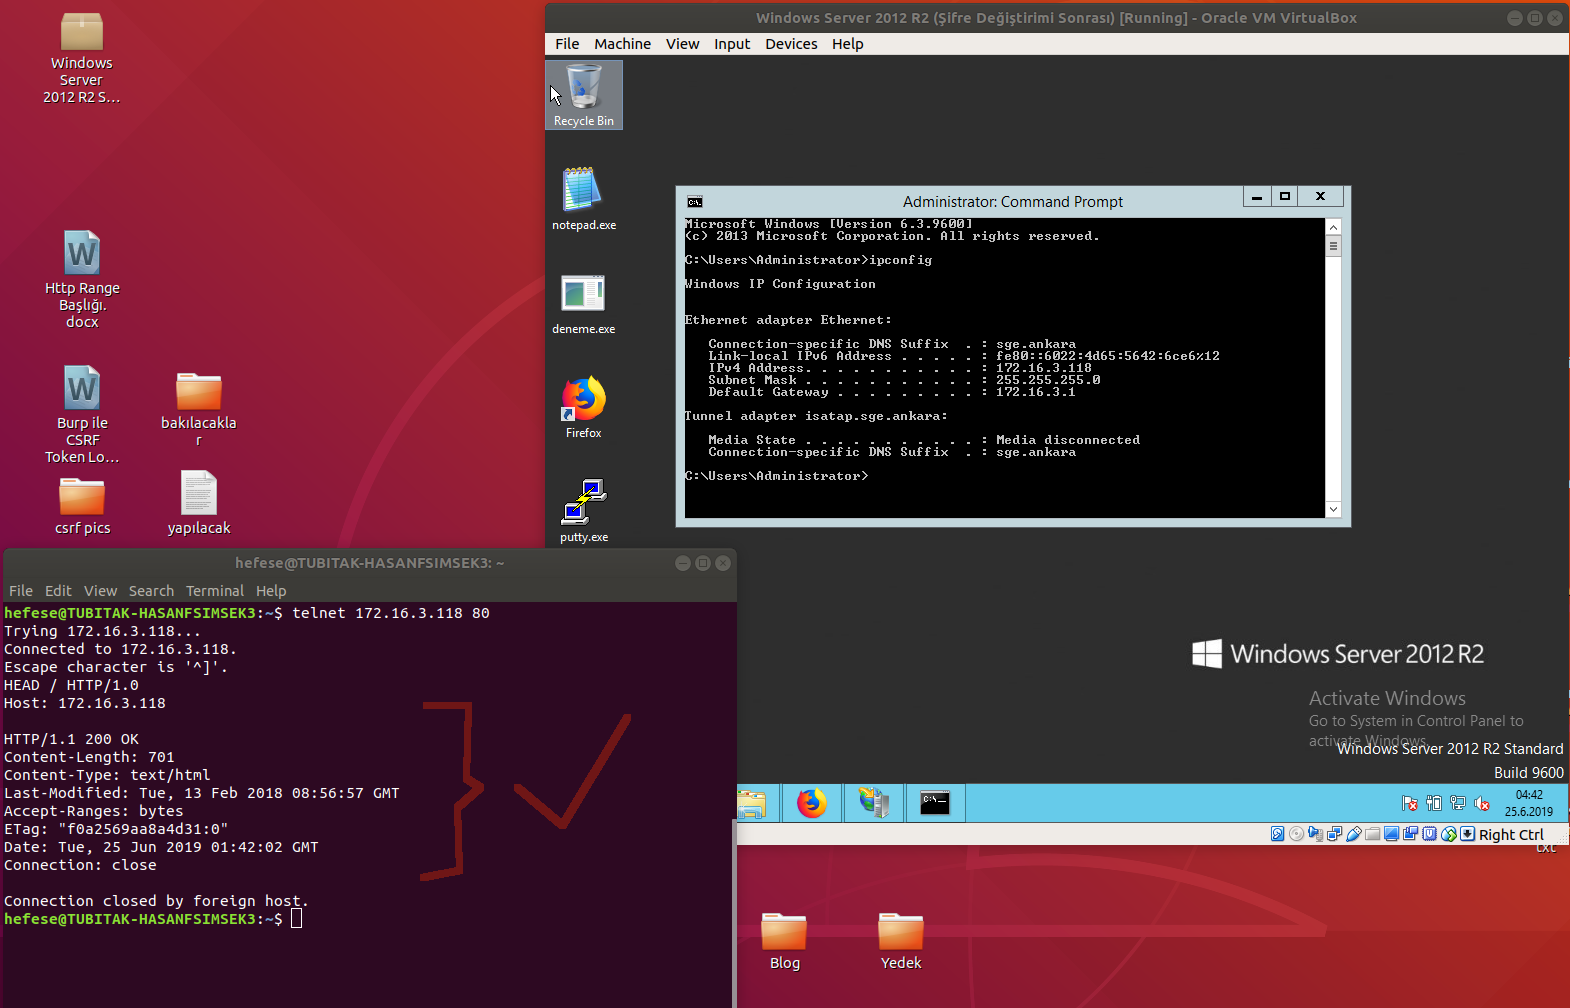Viewport: 1570px width, 1008px height.
Task: Click the IPv4 Address line in Command Prompt
Action: pos(900,368)
